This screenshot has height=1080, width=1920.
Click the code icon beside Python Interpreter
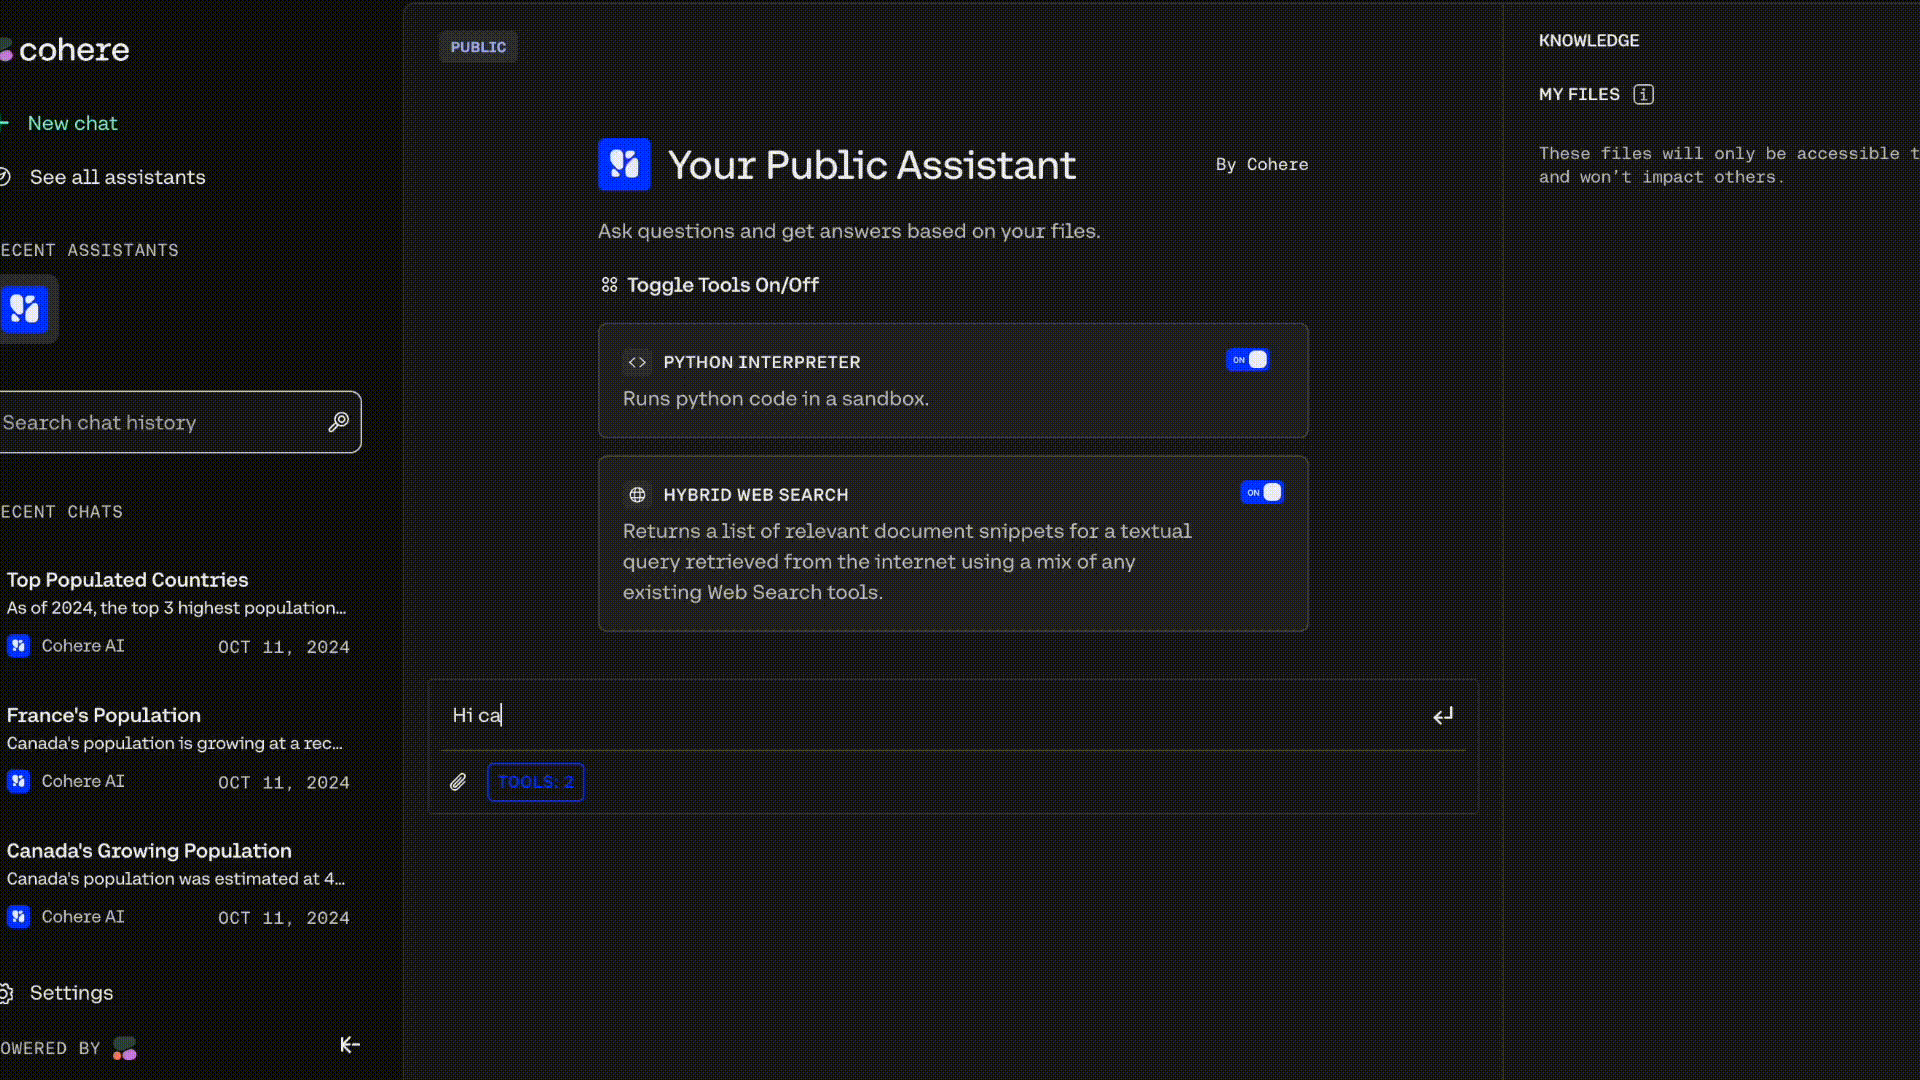tap(637, 362)
